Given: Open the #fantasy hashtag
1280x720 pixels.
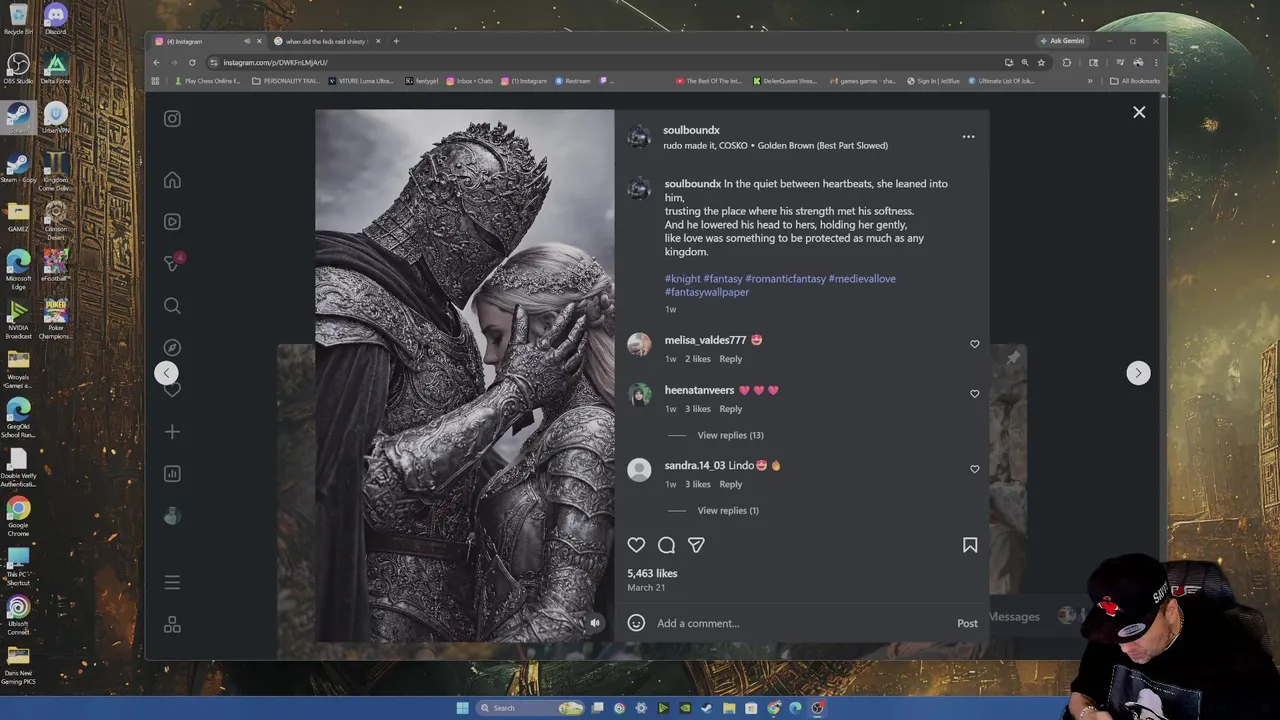Looking at the screenshot, I should (723, 279).
